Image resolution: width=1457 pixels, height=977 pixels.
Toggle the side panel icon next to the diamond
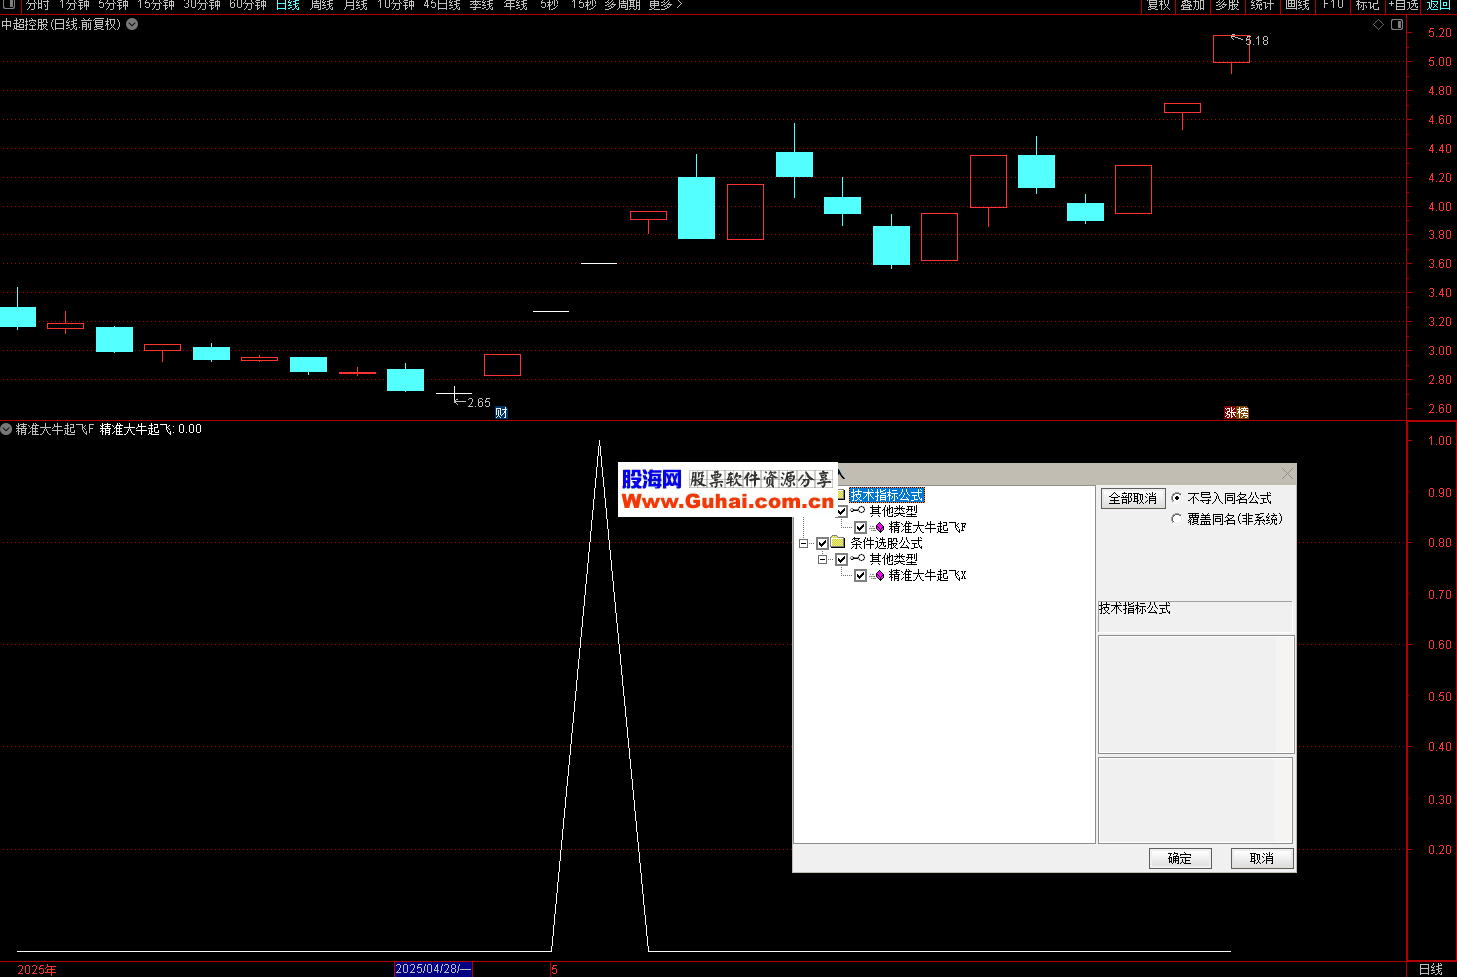(1397, 24)
